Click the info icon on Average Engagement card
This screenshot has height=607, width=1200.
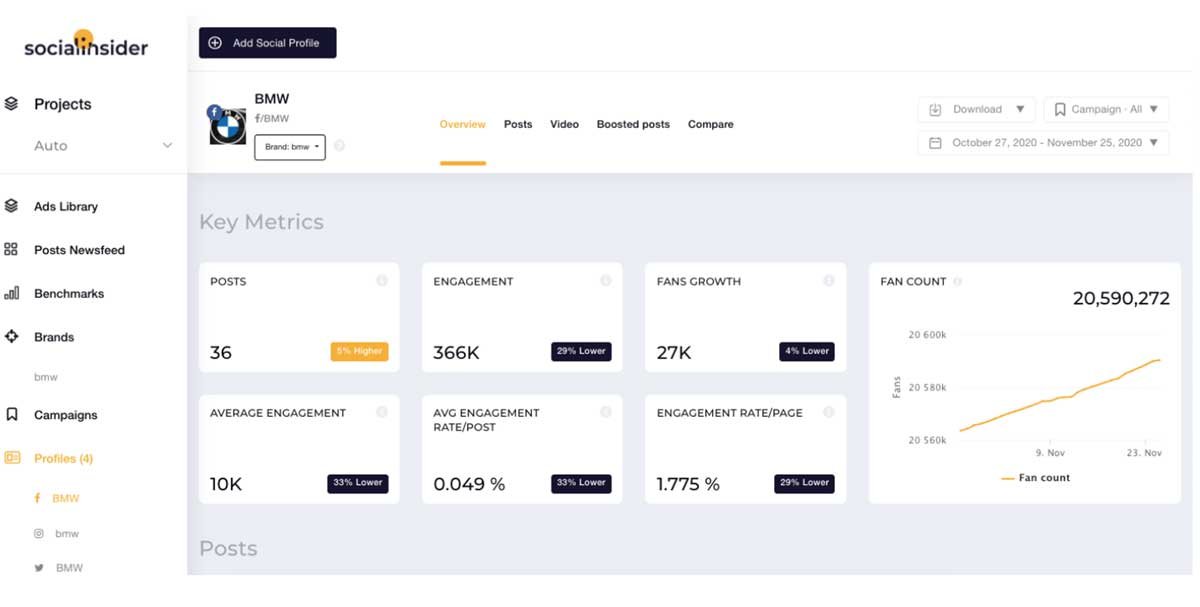tap(382, 412)
